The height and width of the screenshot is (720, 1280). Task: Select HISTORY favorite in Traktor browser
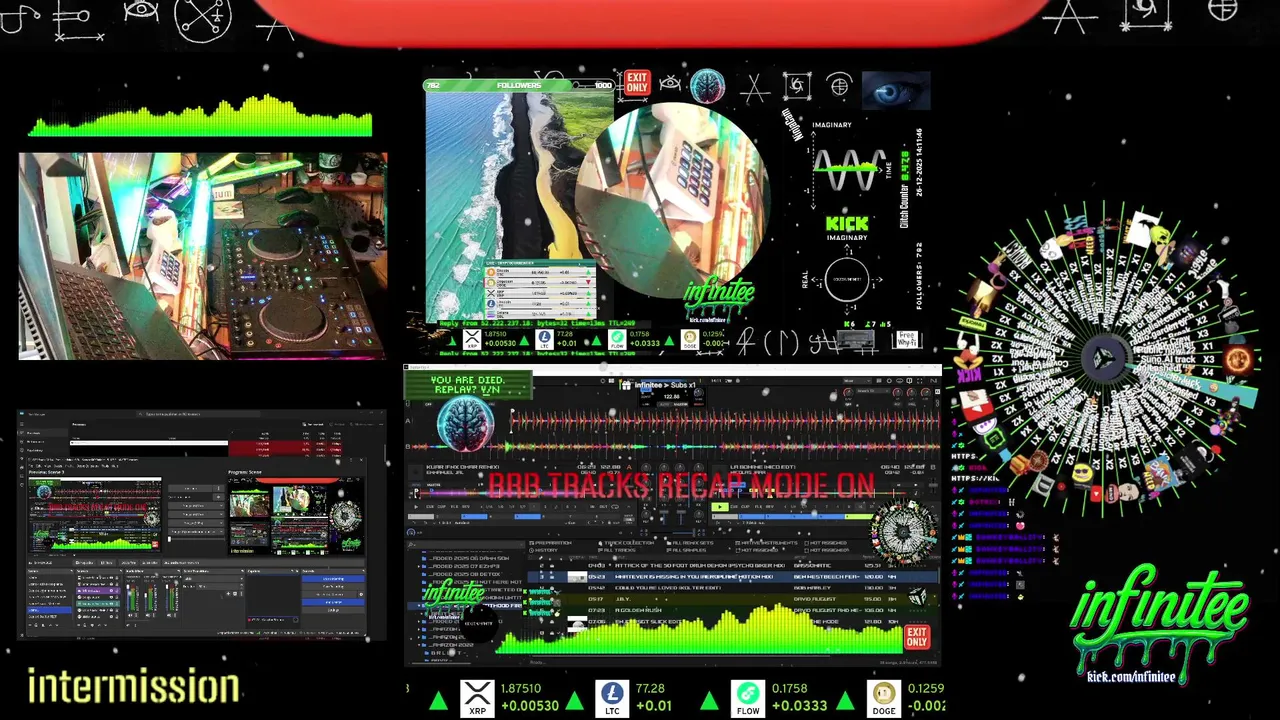tap(543, 550)
